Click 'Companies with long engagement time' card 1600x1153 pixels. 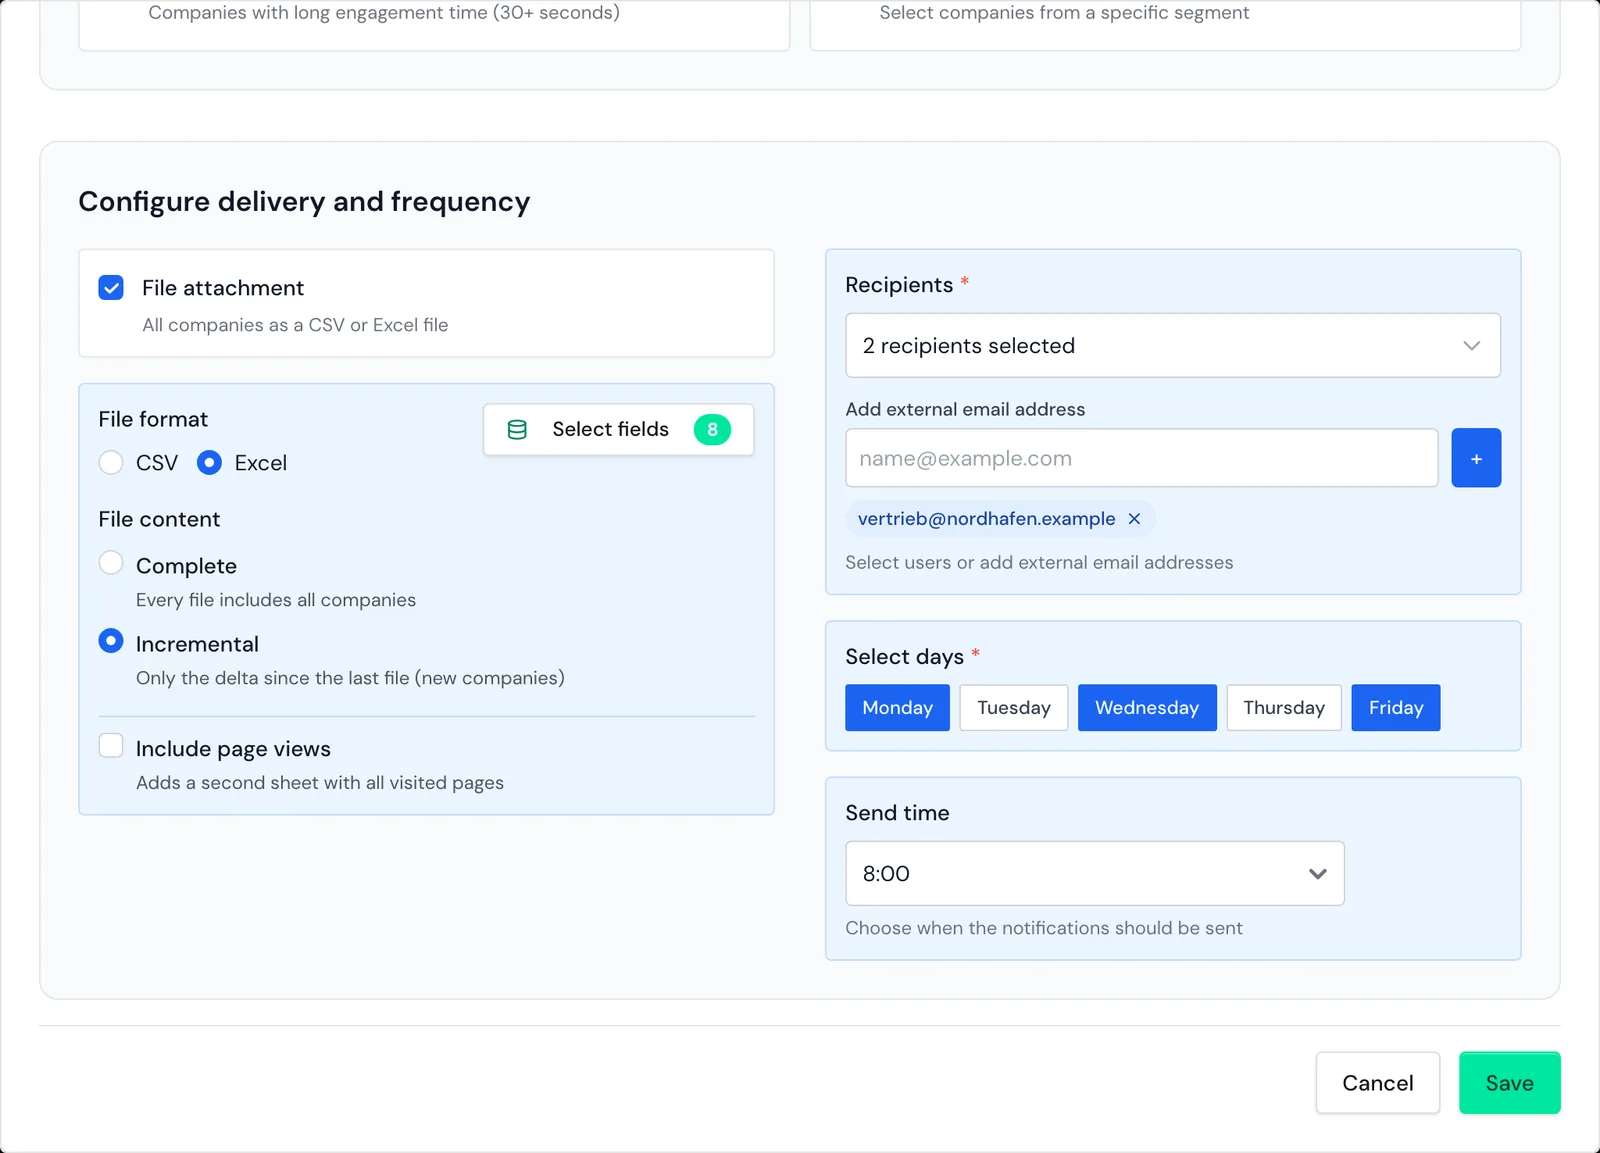pyautogui.click(x=434, y=25)
